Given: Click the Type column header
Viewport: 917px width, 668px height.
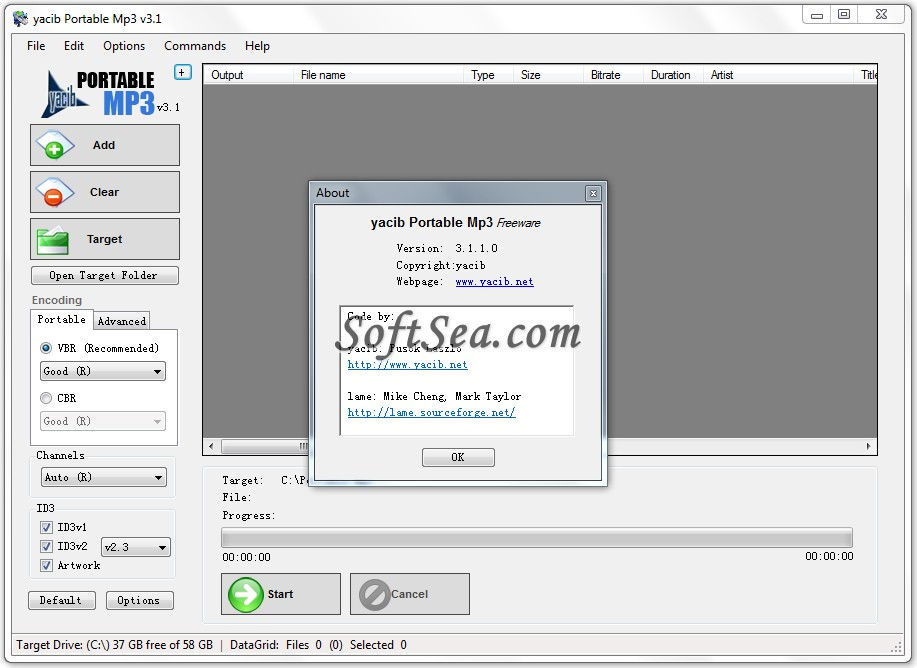Looking at the screenshot, I should click(x=488, y=75).
